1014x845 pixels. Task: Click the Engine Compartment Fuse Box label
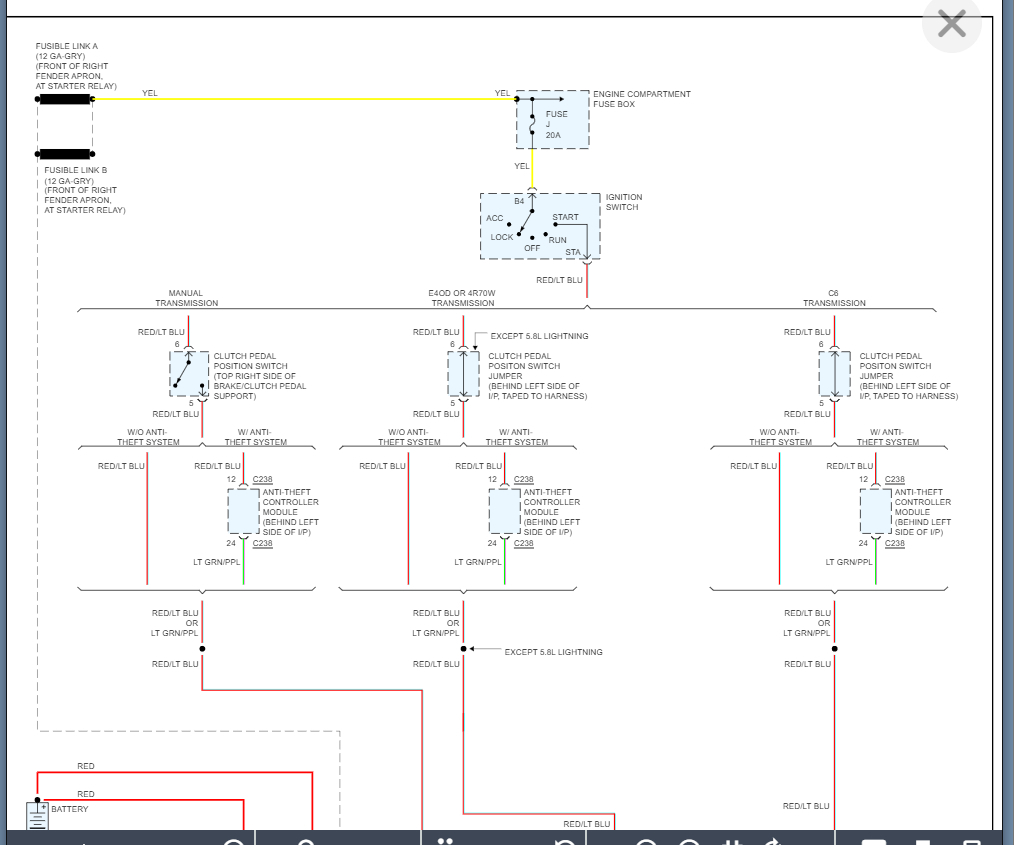coord(643,99)
